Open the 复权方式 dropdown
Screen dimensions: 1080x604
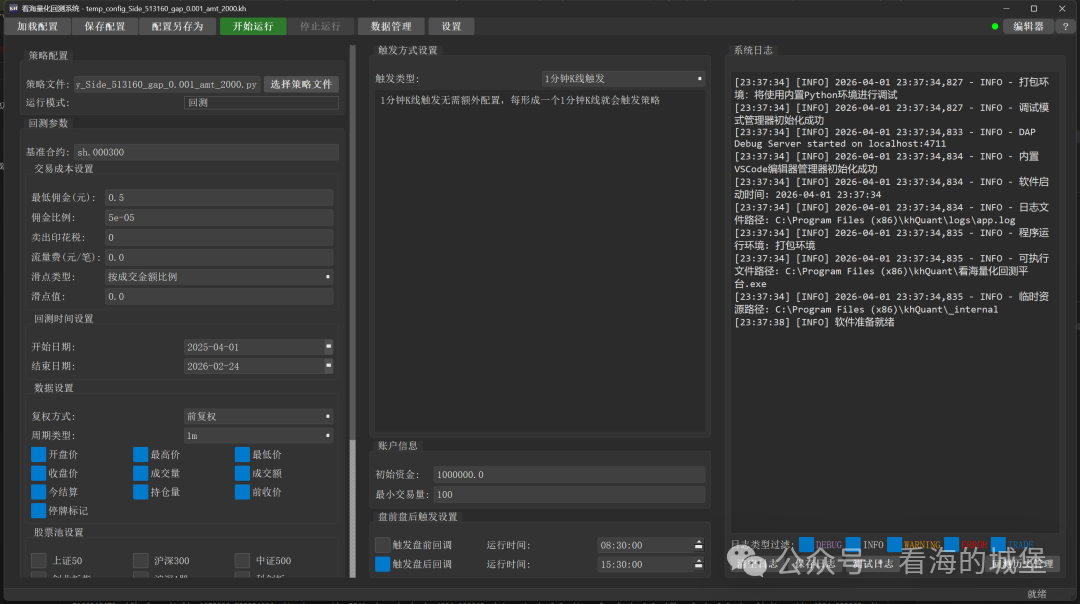(258, 417)
